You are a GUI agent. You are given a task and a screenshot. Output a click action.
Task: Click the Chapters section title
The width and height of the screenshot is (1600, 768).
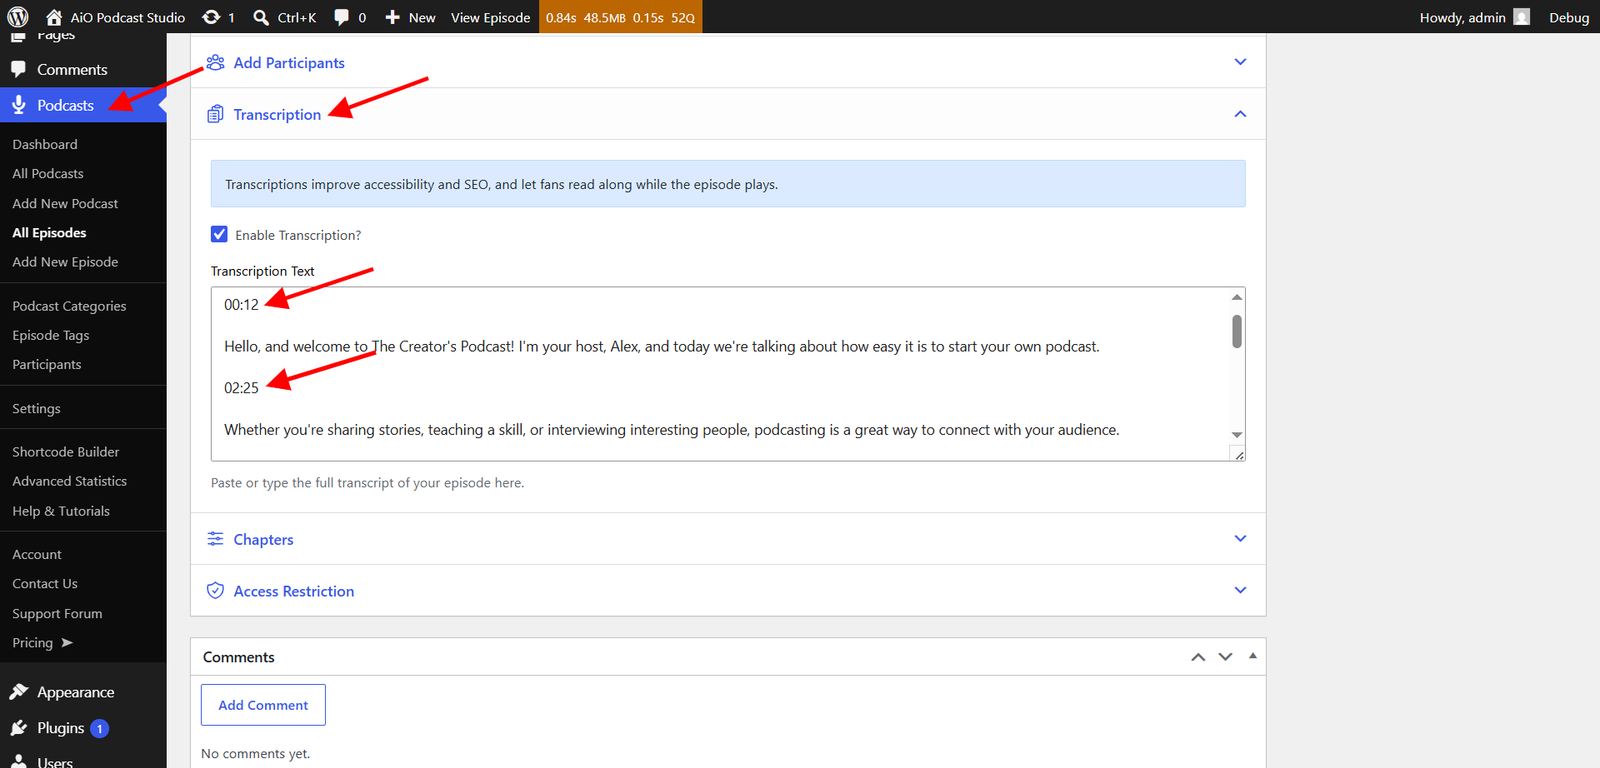pyautogui.click(x=264, y=539)
